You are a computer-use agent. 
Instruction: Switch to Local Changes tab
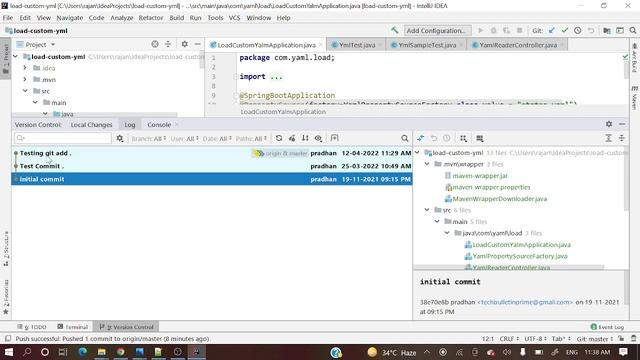pos(91,124)
